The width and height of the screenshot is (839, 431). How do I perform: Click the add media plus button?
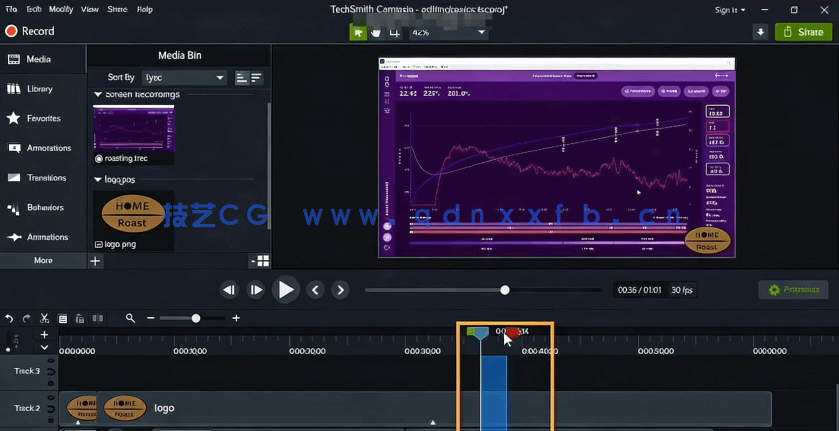tap(95, 261)
